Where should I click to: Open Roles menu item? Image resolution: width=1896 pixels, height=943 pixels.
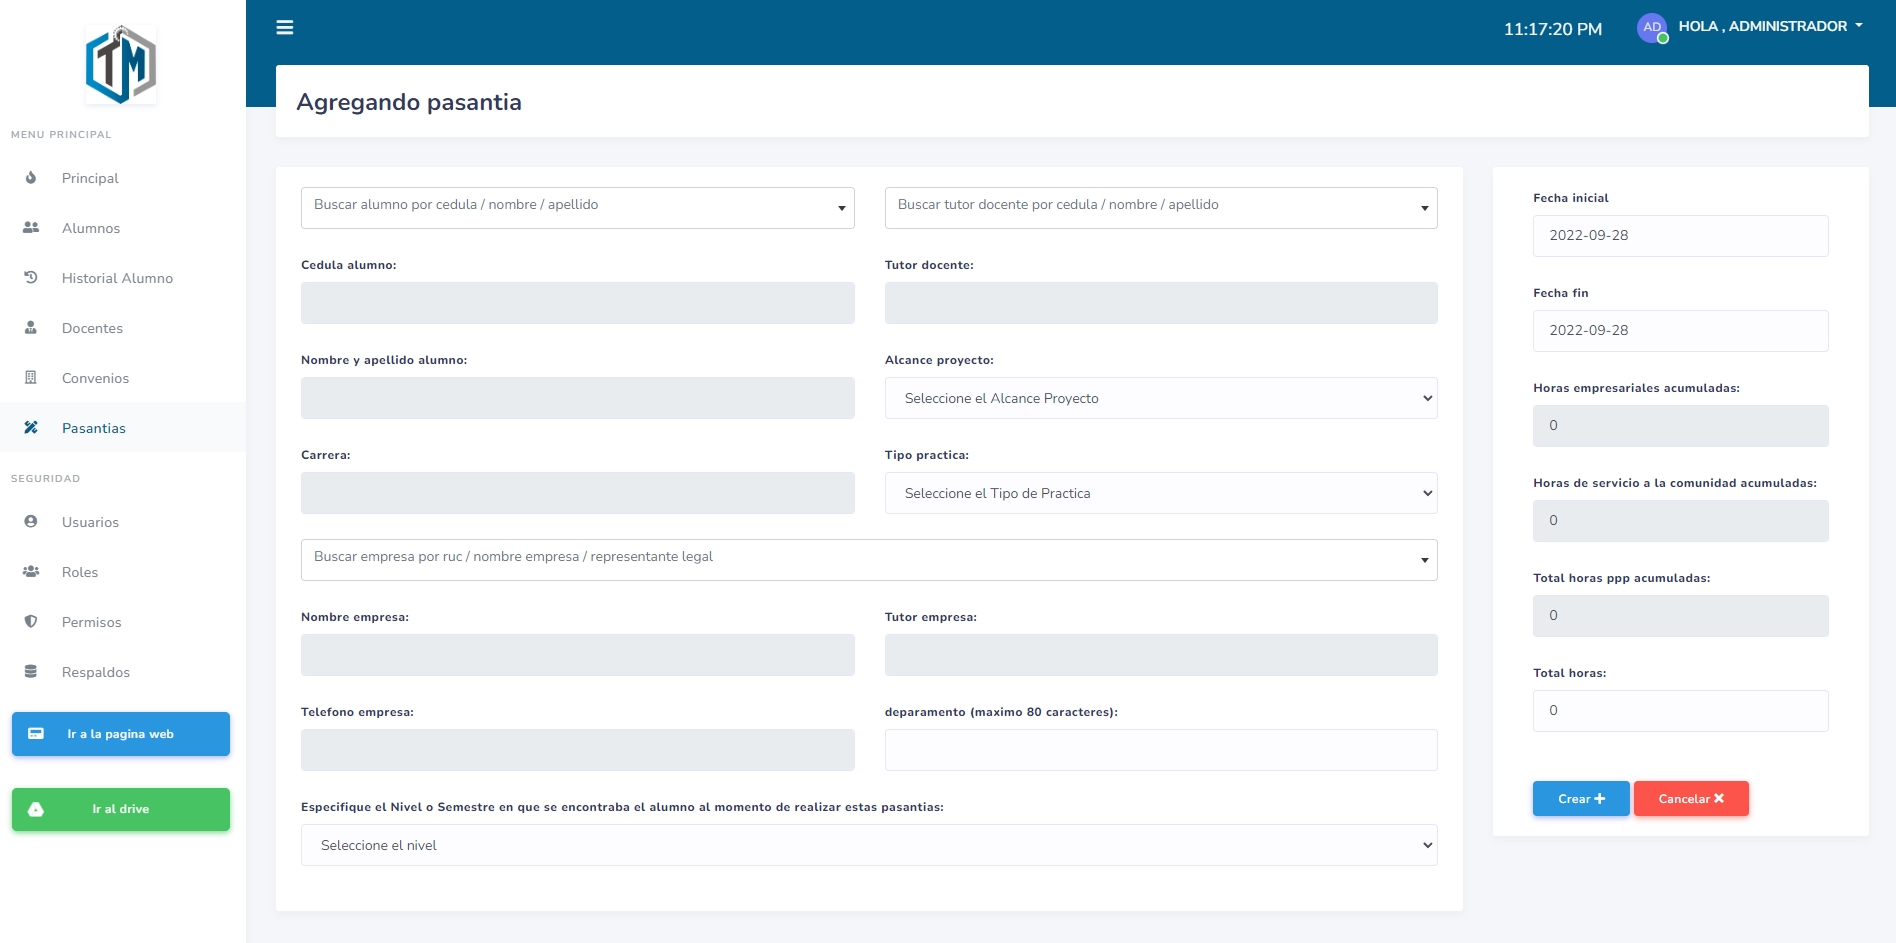[x=122, y=572]
